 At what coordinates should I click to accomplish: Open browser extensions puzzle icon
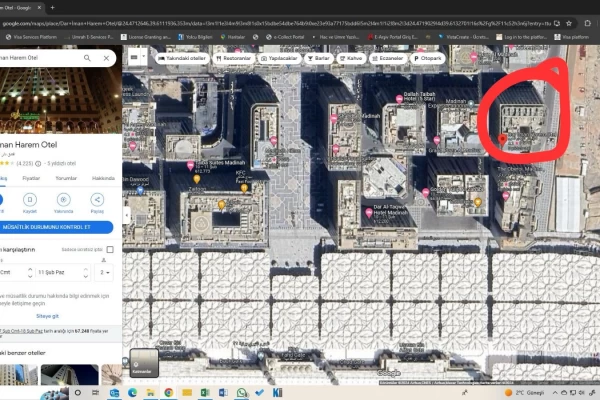[588, 24]
